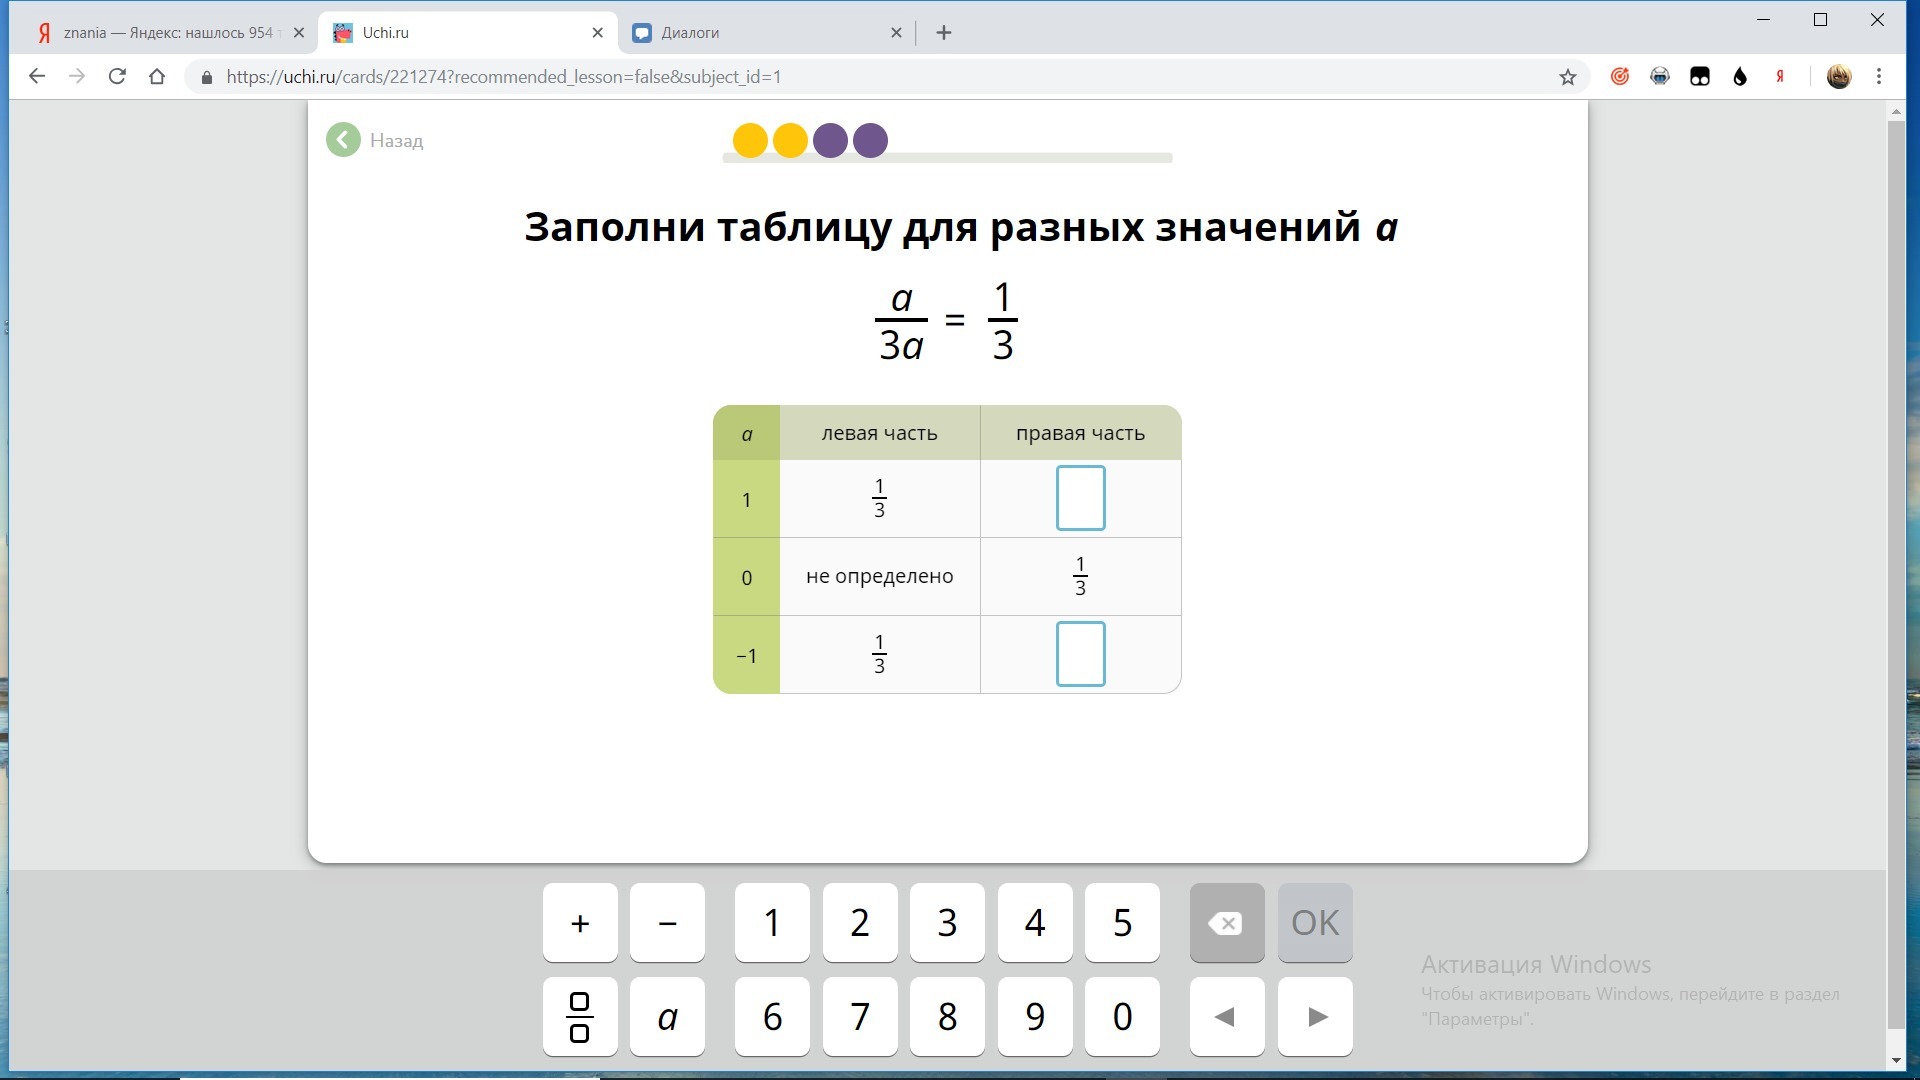Minimize the browser window
Screen dimensions: 1920x1080
pos(1764,20)
